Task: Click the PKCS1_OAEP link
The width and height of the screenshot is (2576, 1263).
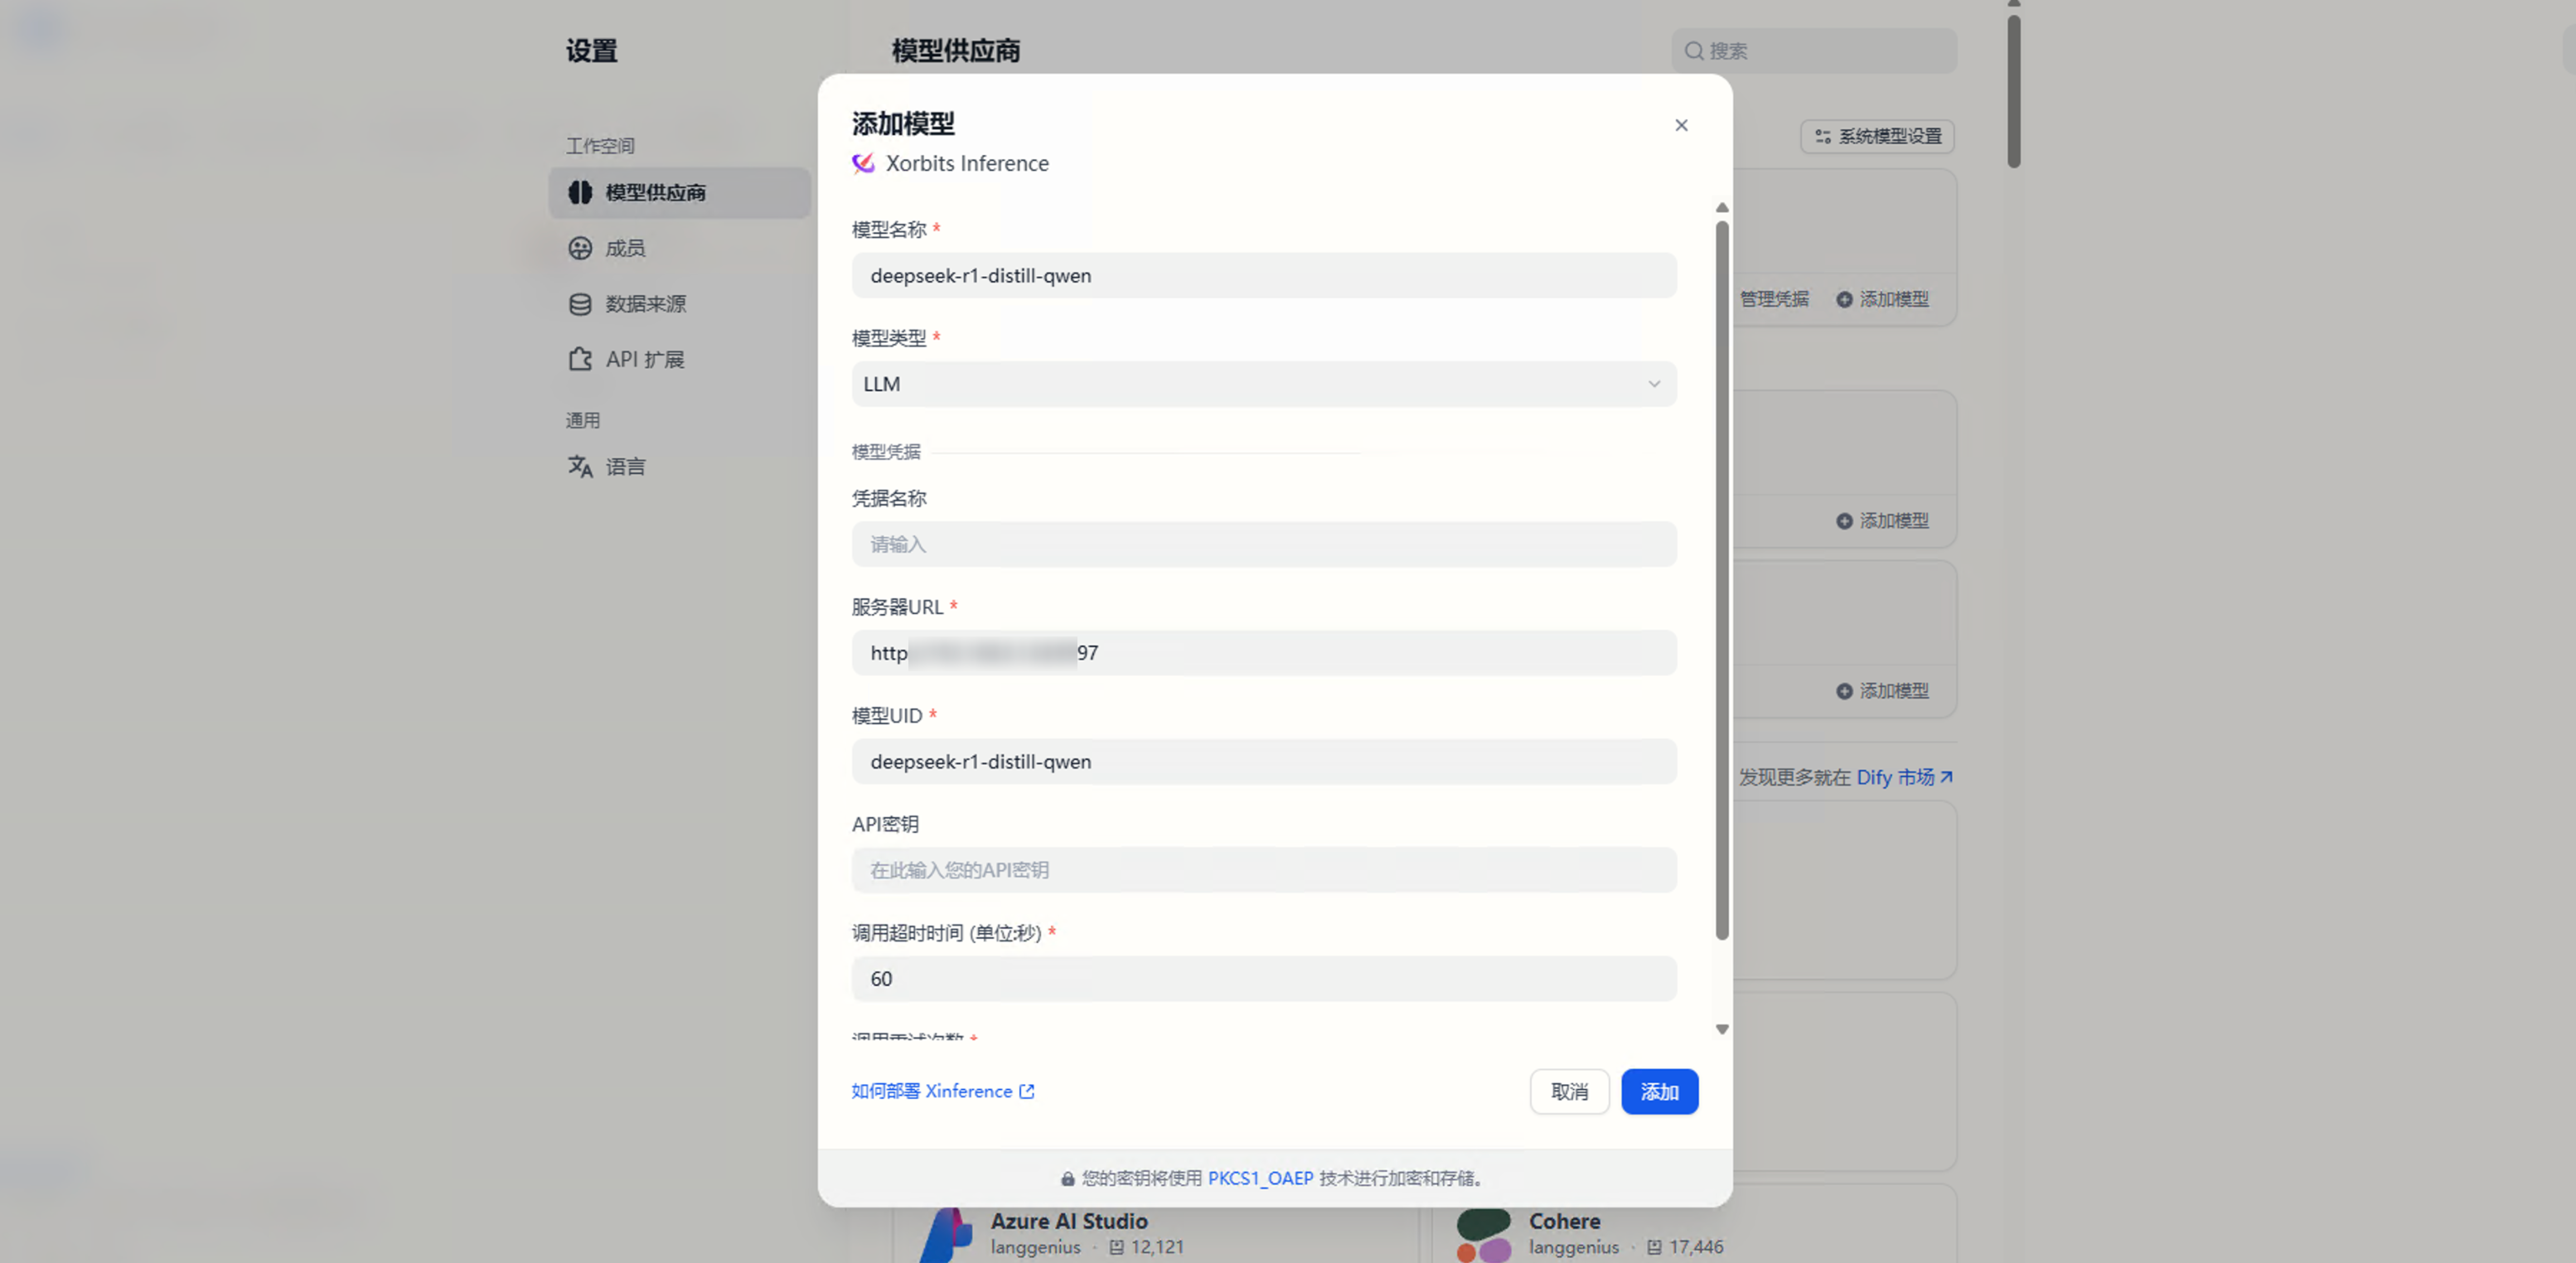Action: pos(1259,1178)
